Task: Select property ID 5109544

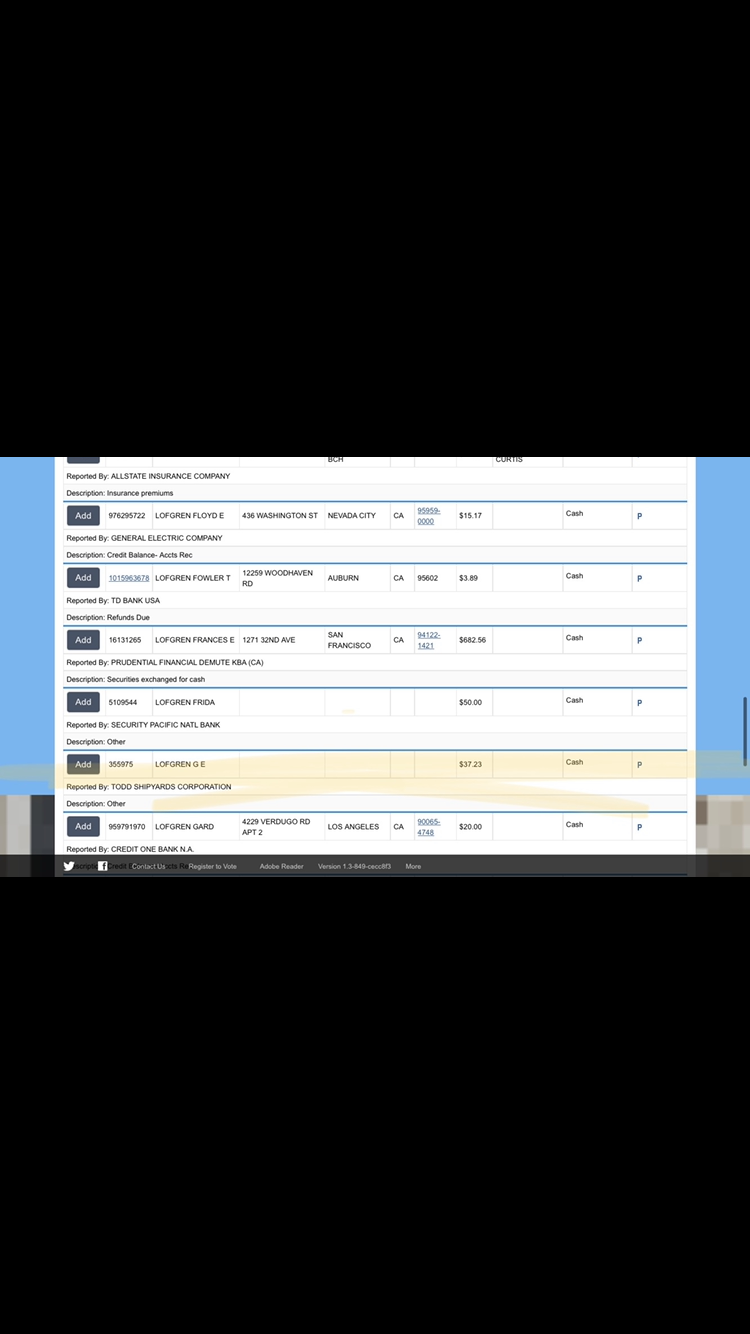Action: [x=123, y=702]
